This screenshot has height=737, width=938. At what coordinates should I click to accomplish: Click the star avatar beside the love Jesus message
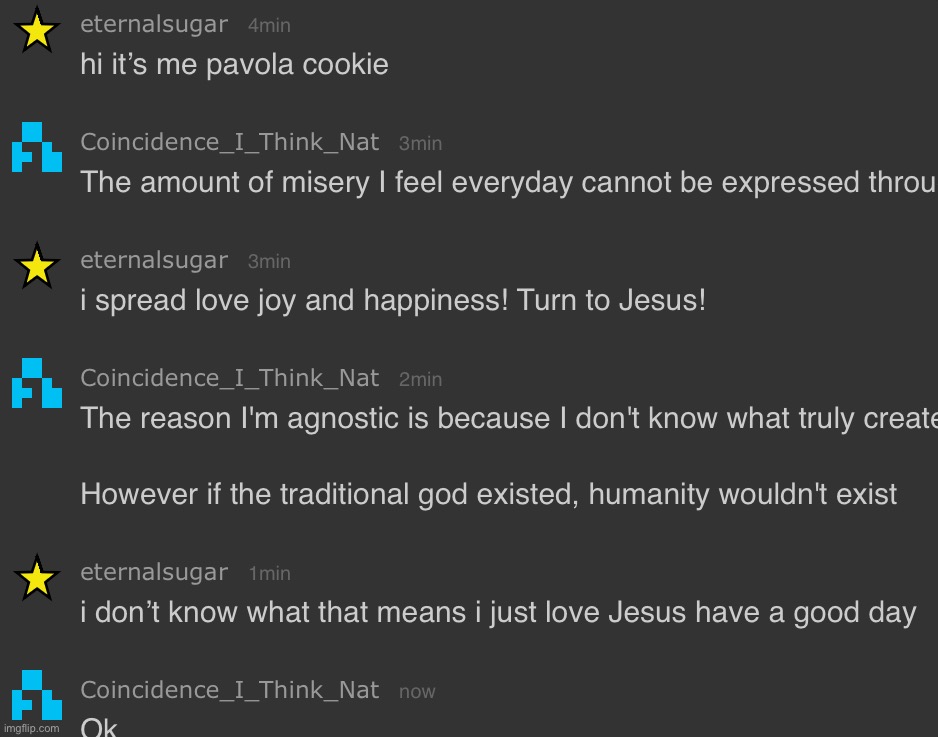[37, 577]
